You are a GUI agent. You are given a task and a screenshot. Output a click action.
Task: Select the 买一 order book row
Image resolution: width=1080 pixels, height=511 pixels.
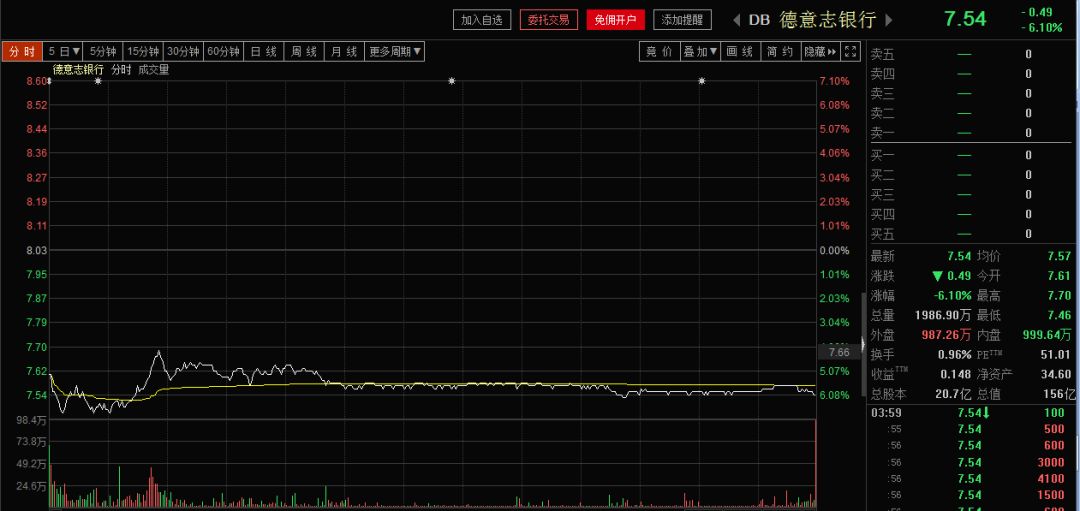click(x=970, y=155)
